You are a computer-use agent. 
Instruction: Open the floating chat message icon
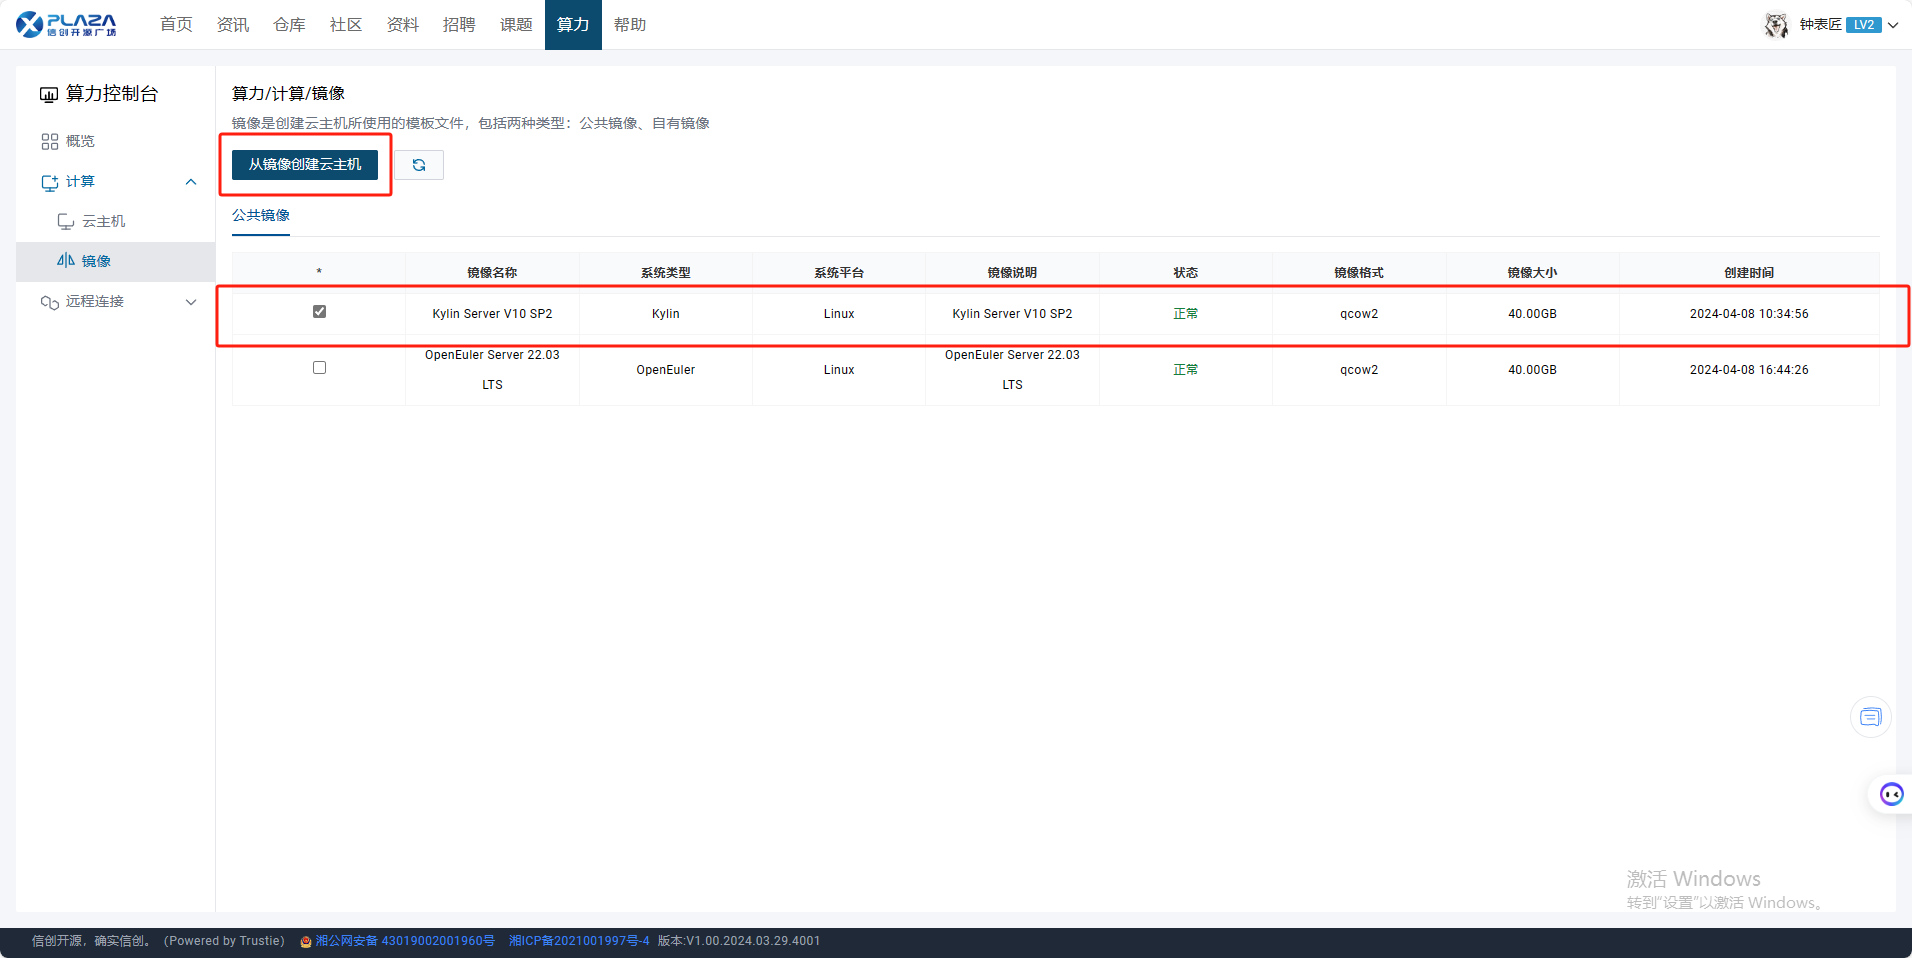click(x=1870, y=717)
